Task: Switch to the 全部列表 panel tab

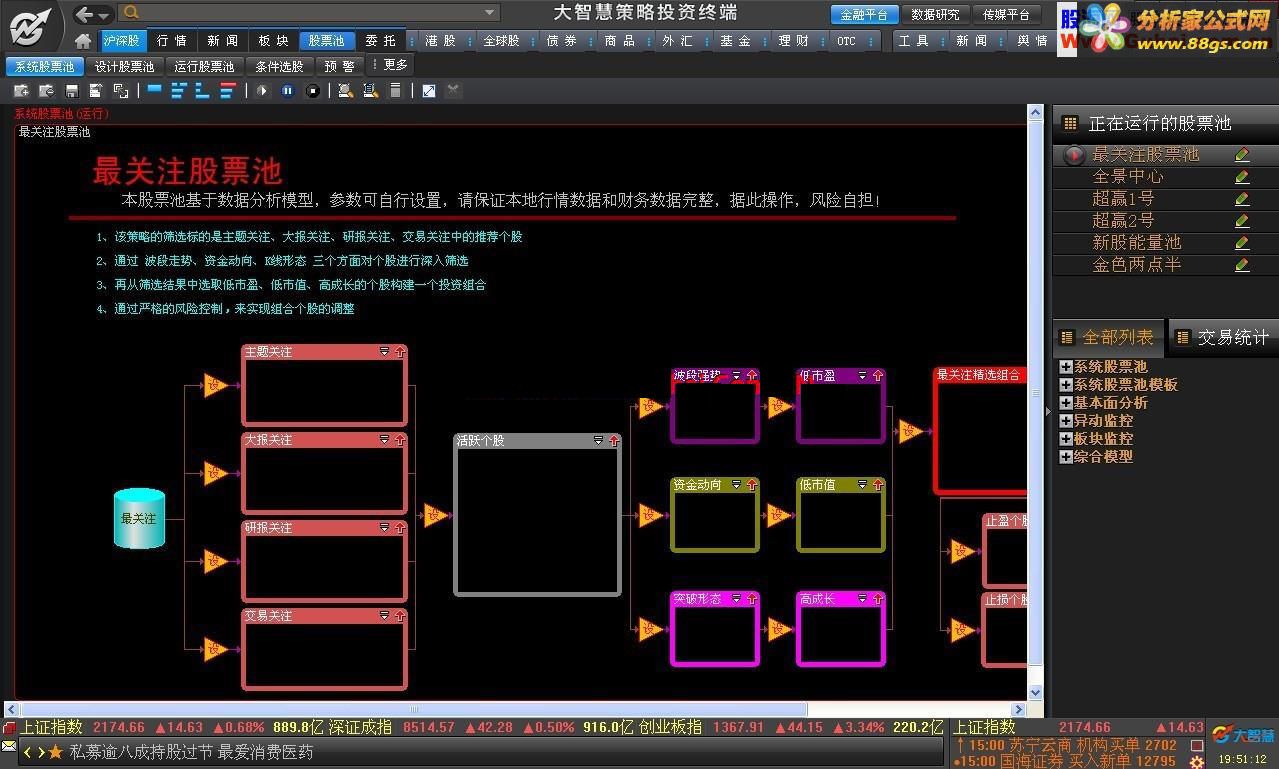Action: click(1109, 338)
